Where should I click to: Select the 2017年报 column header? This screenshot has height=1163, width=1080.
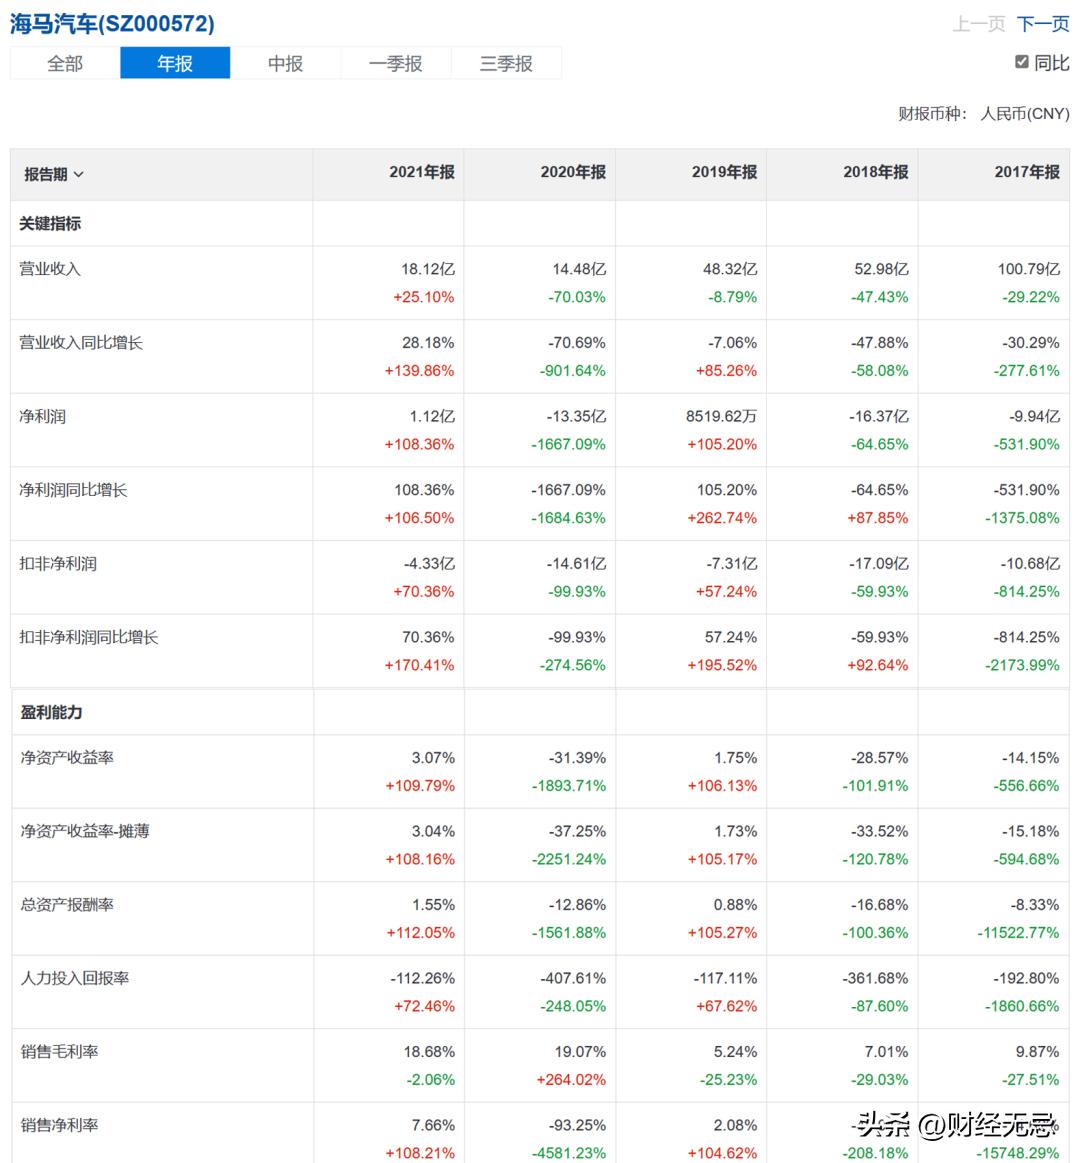[1026, 171]
